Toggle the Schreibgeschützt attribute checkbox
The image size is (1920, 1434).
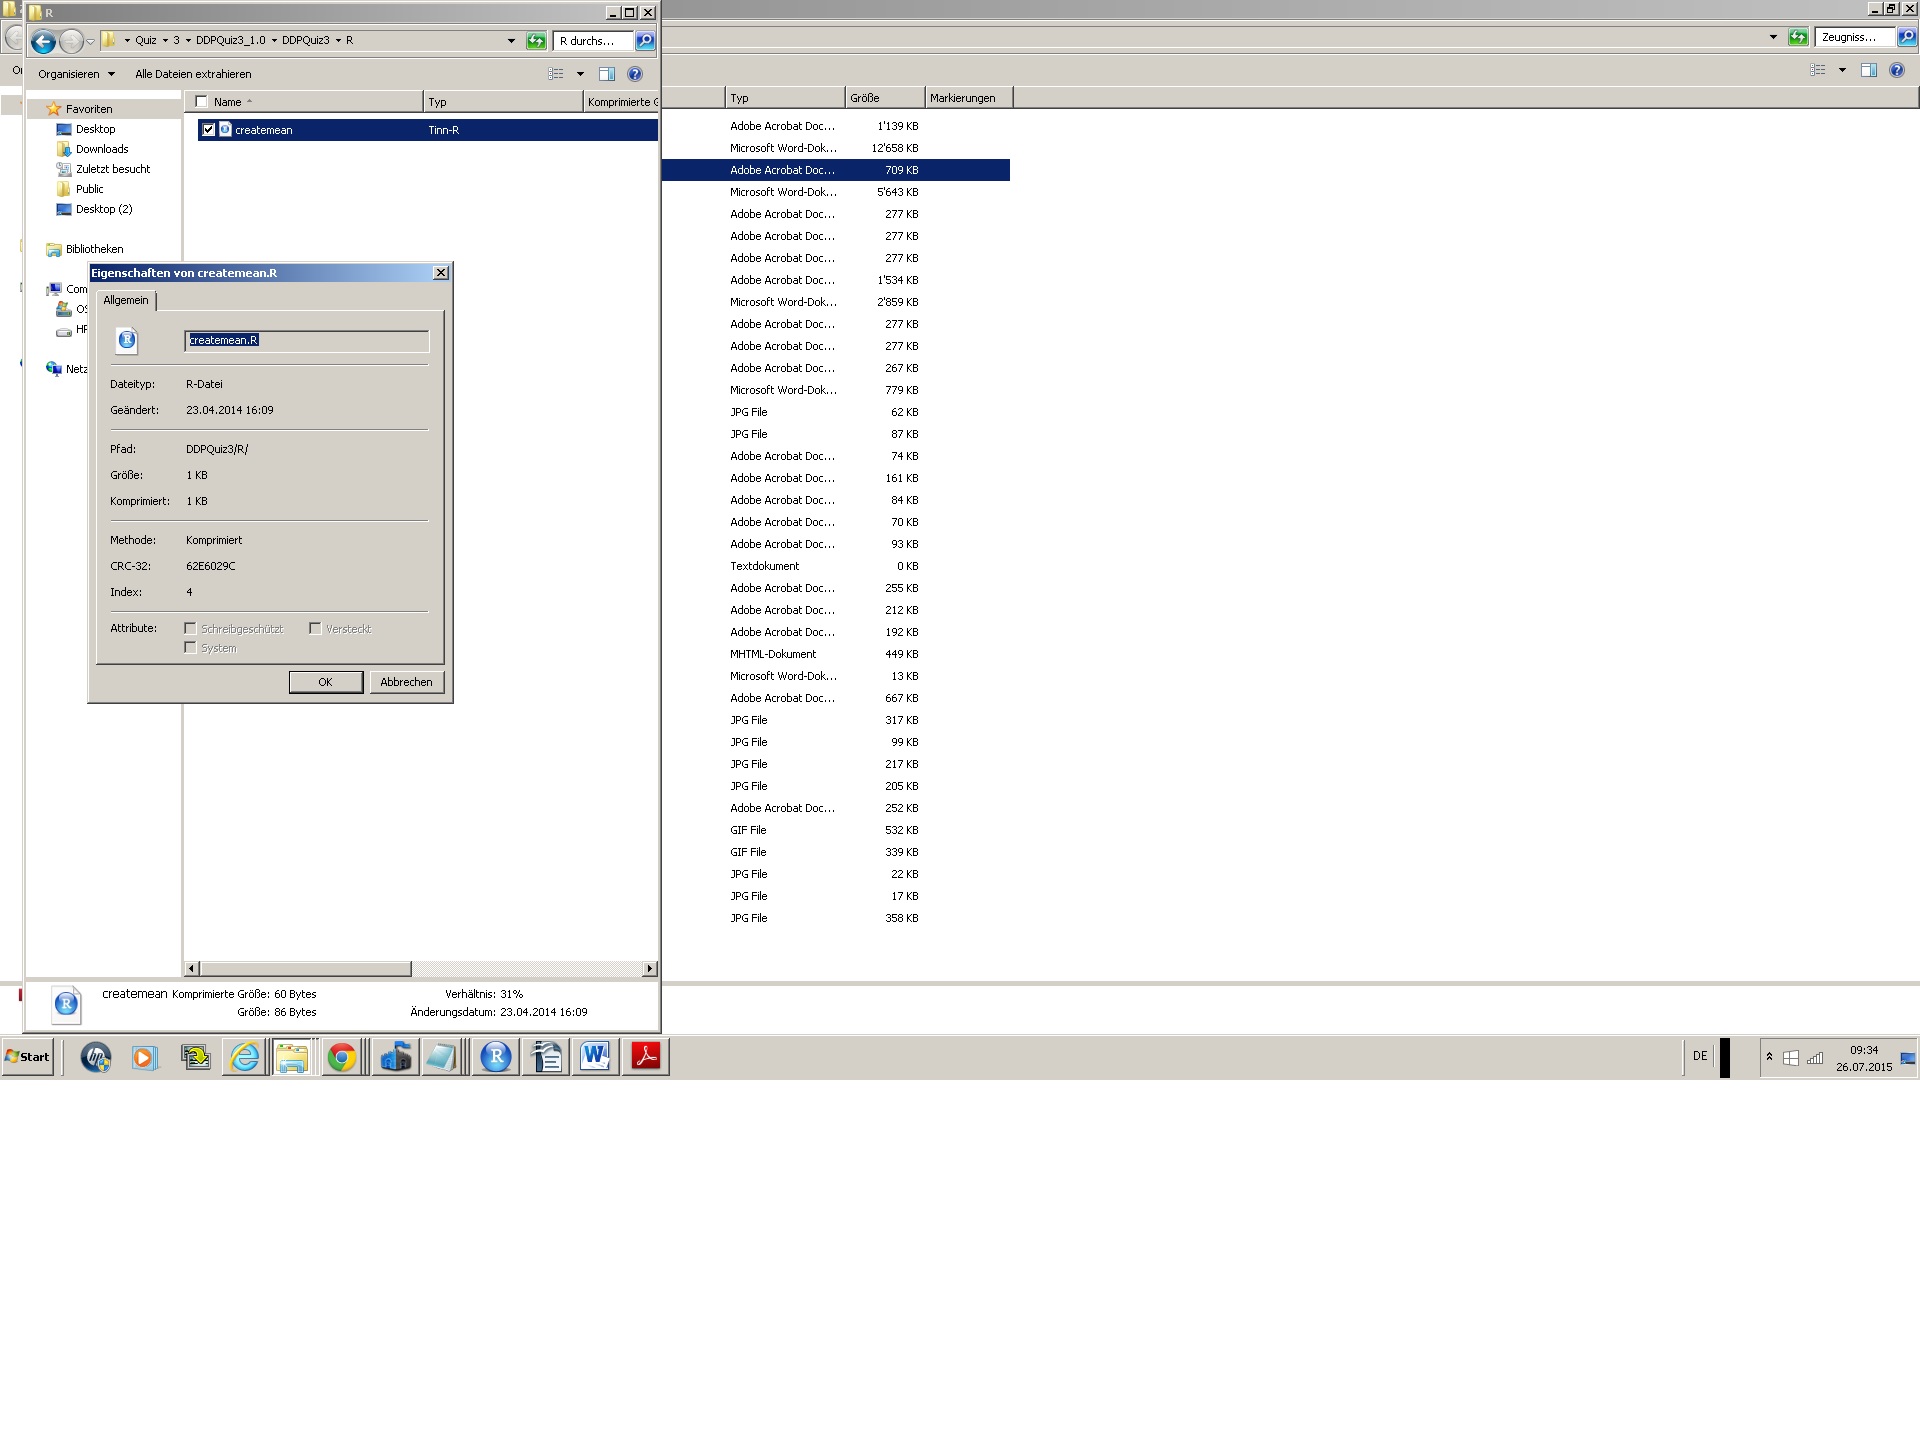(x=190, y=628)
